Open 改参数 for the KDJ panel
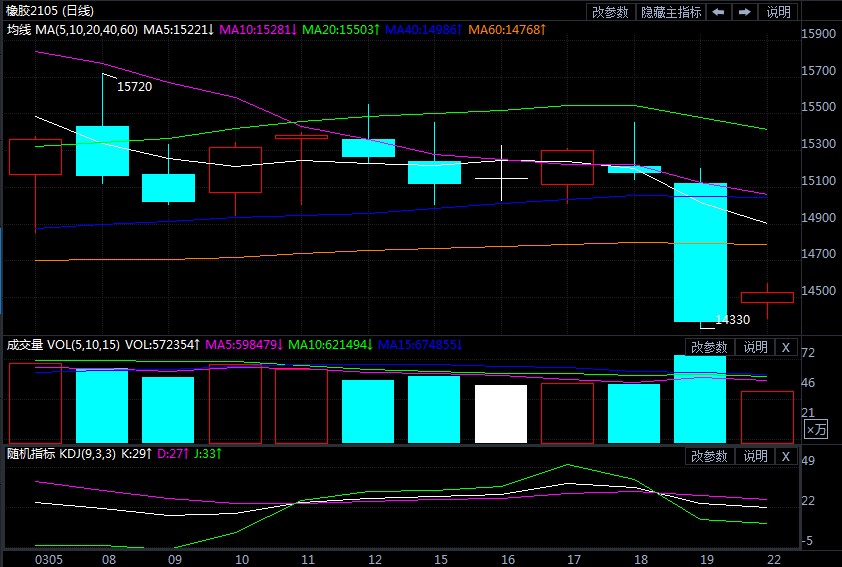 [x=709, y=456]
